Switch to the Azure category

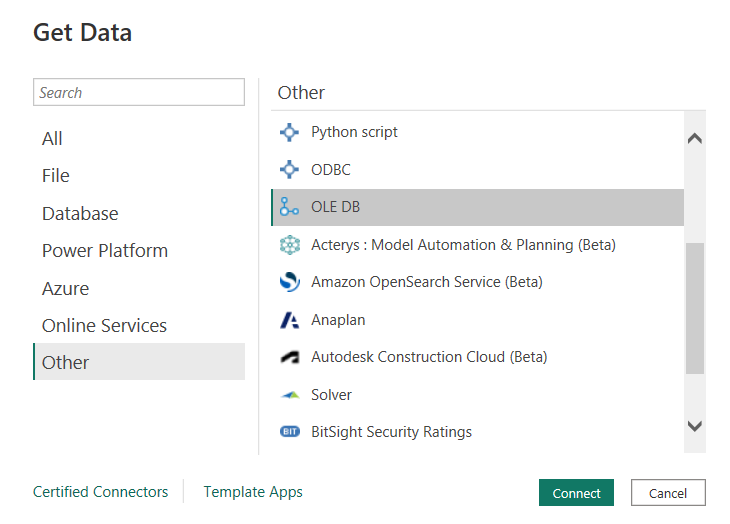tap(65, 289)
